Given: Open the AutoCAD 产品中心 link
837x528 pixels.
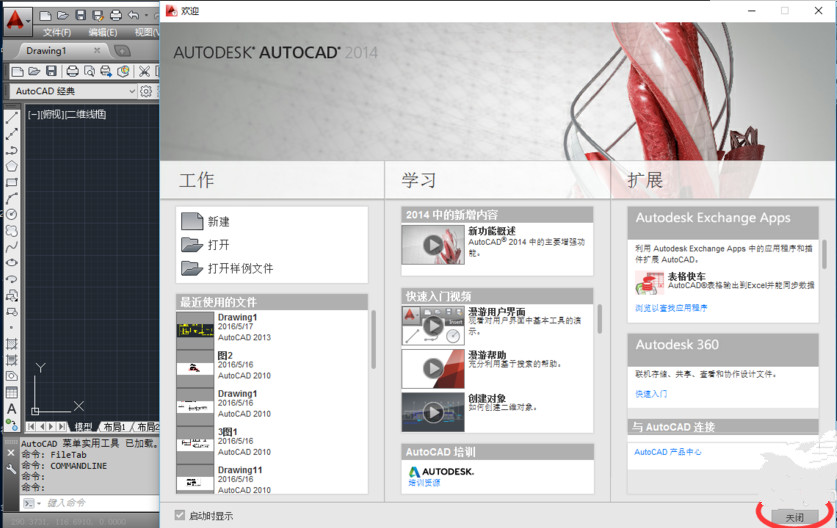Looking at the screenshot, I should pos(668,452).
